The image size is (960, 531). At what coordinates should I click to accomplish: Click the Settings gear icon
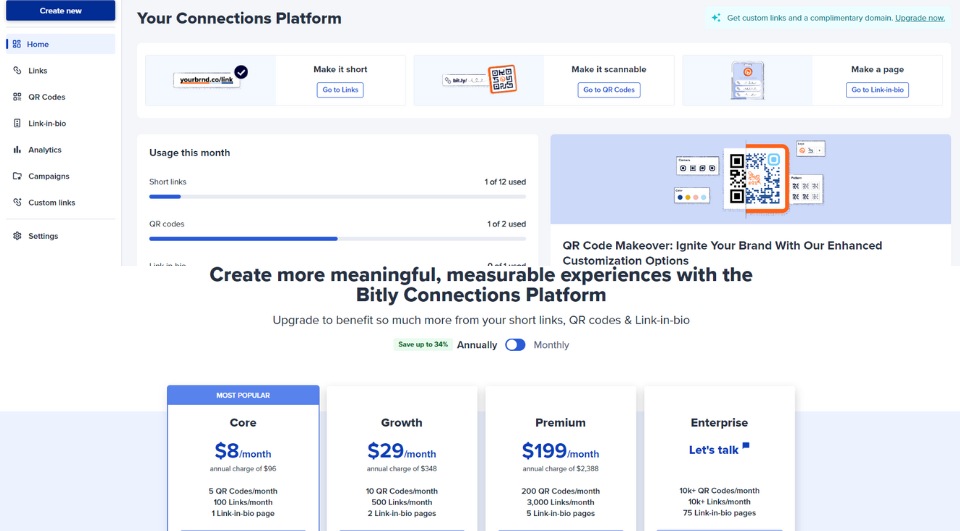point(17,236)
